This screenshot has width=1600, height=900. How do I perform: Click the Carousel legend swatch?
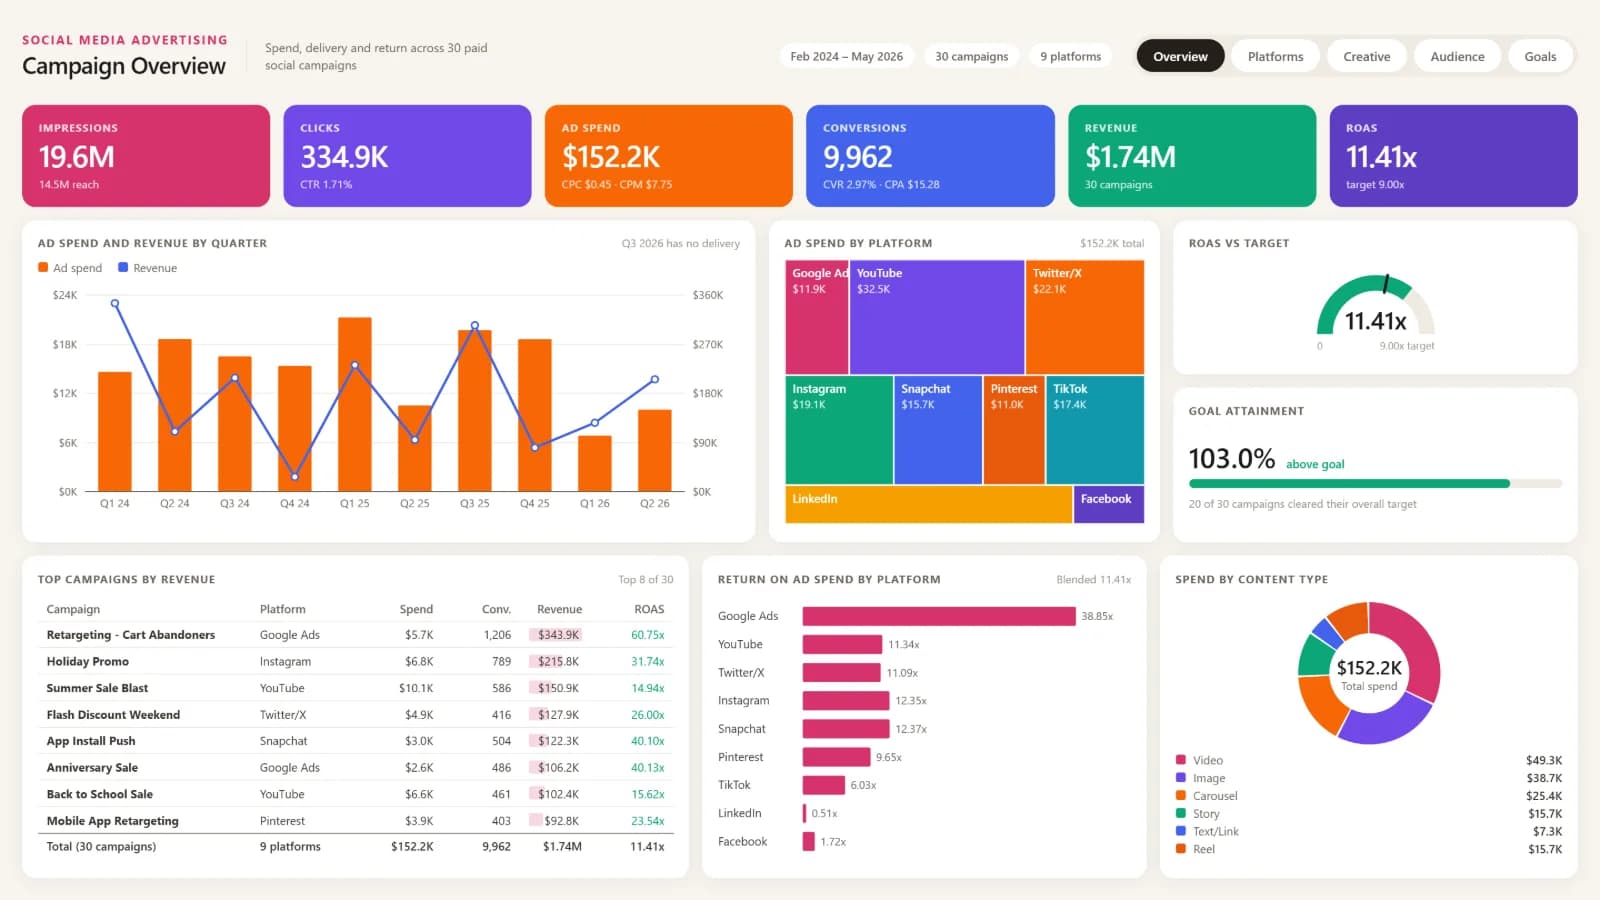(1181, 796)
